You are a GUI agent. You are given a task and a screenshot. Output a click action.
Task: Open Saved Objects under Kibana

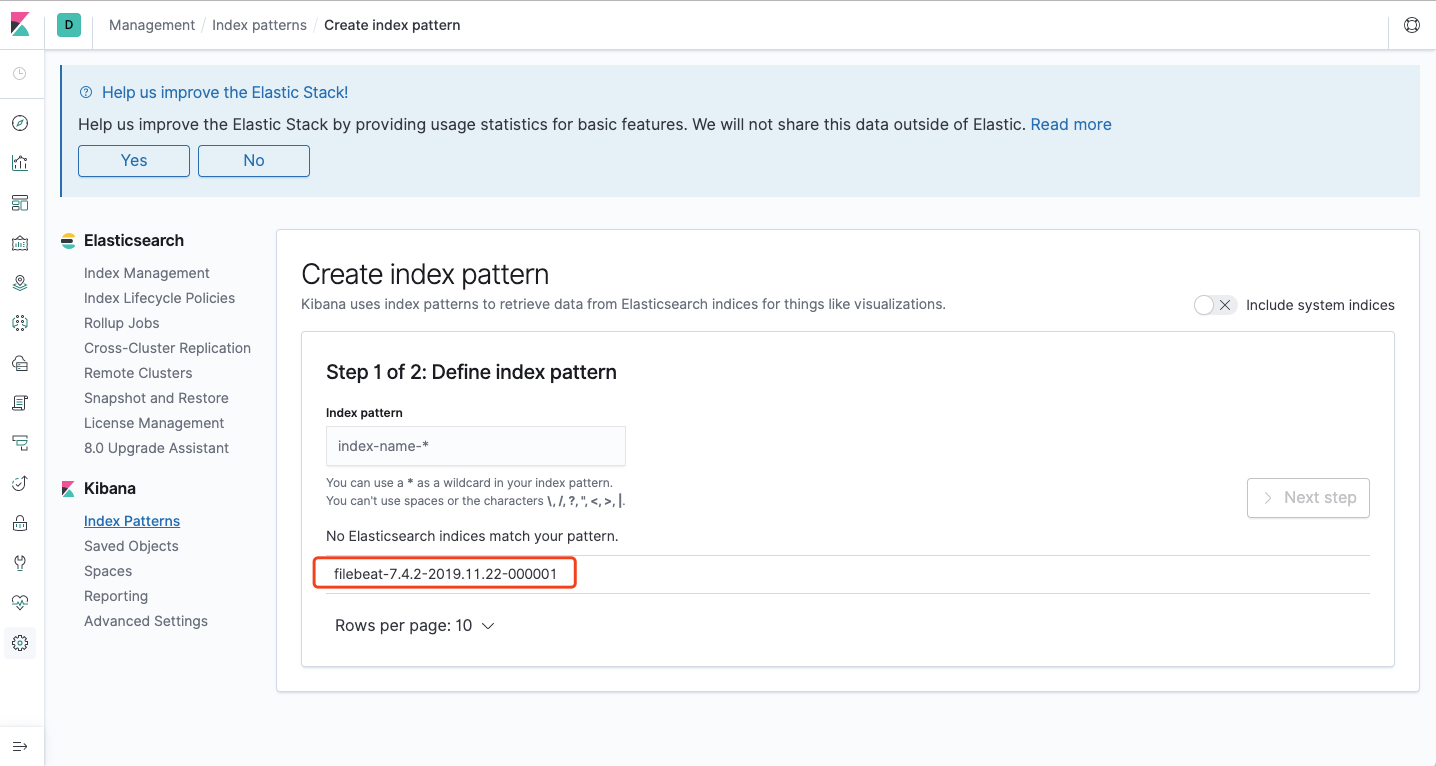click(131, 546)
